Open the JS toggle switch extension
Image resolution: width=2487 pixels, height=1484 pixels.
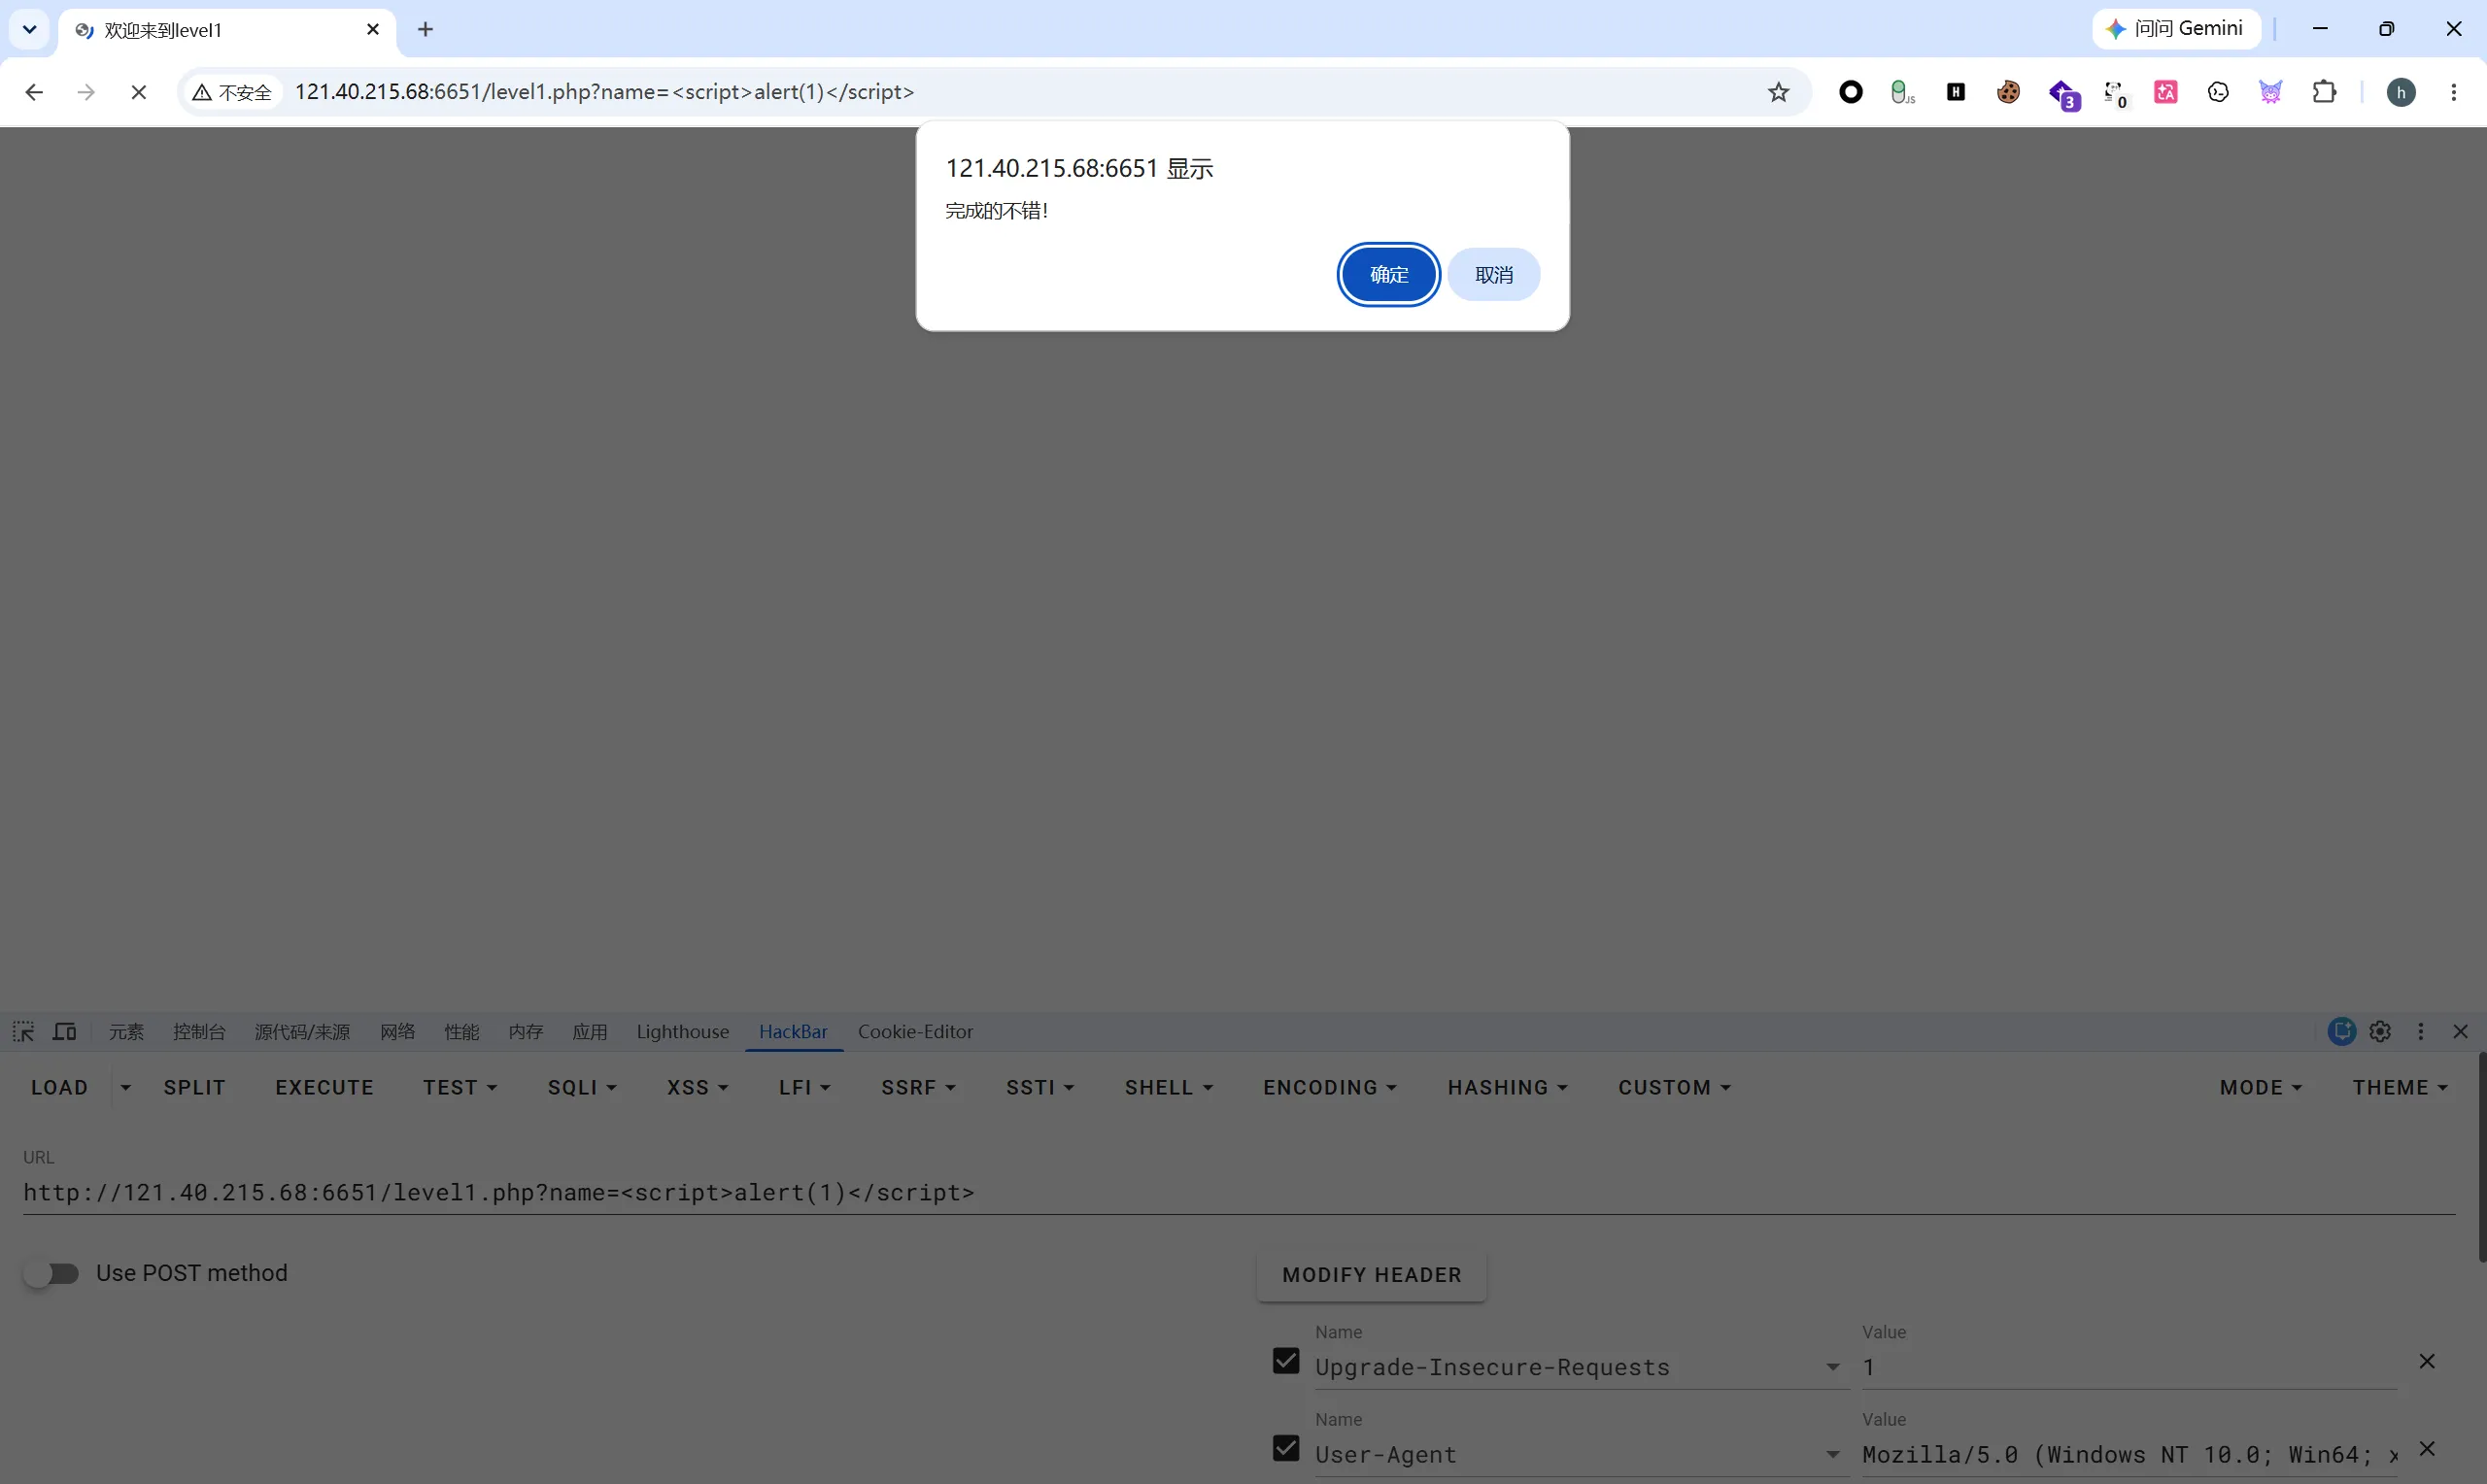tap(1902, 92)
